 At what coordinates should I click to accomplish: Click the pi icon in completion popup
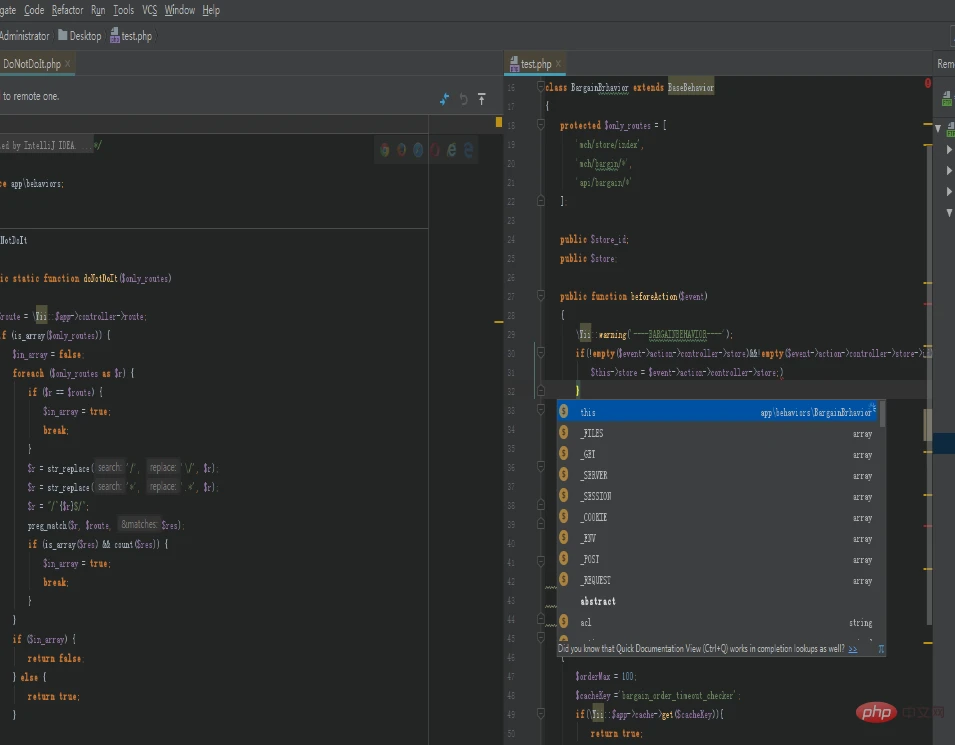(x=881, y=649)
